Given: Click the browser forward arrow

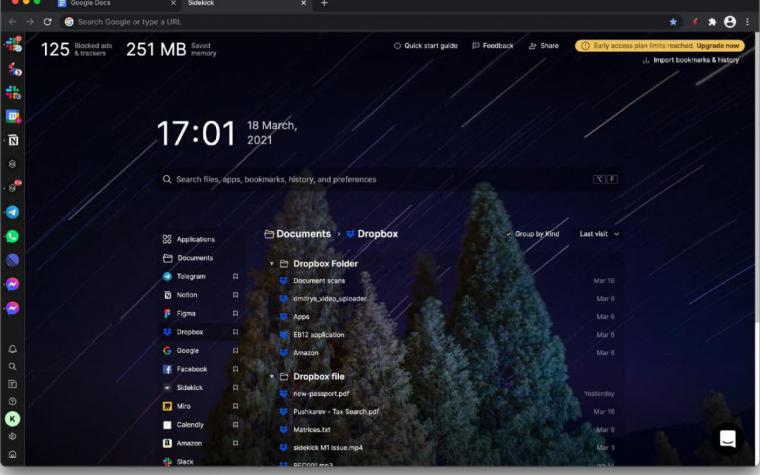Looking at the screenshot, I should tap(30, 22).
